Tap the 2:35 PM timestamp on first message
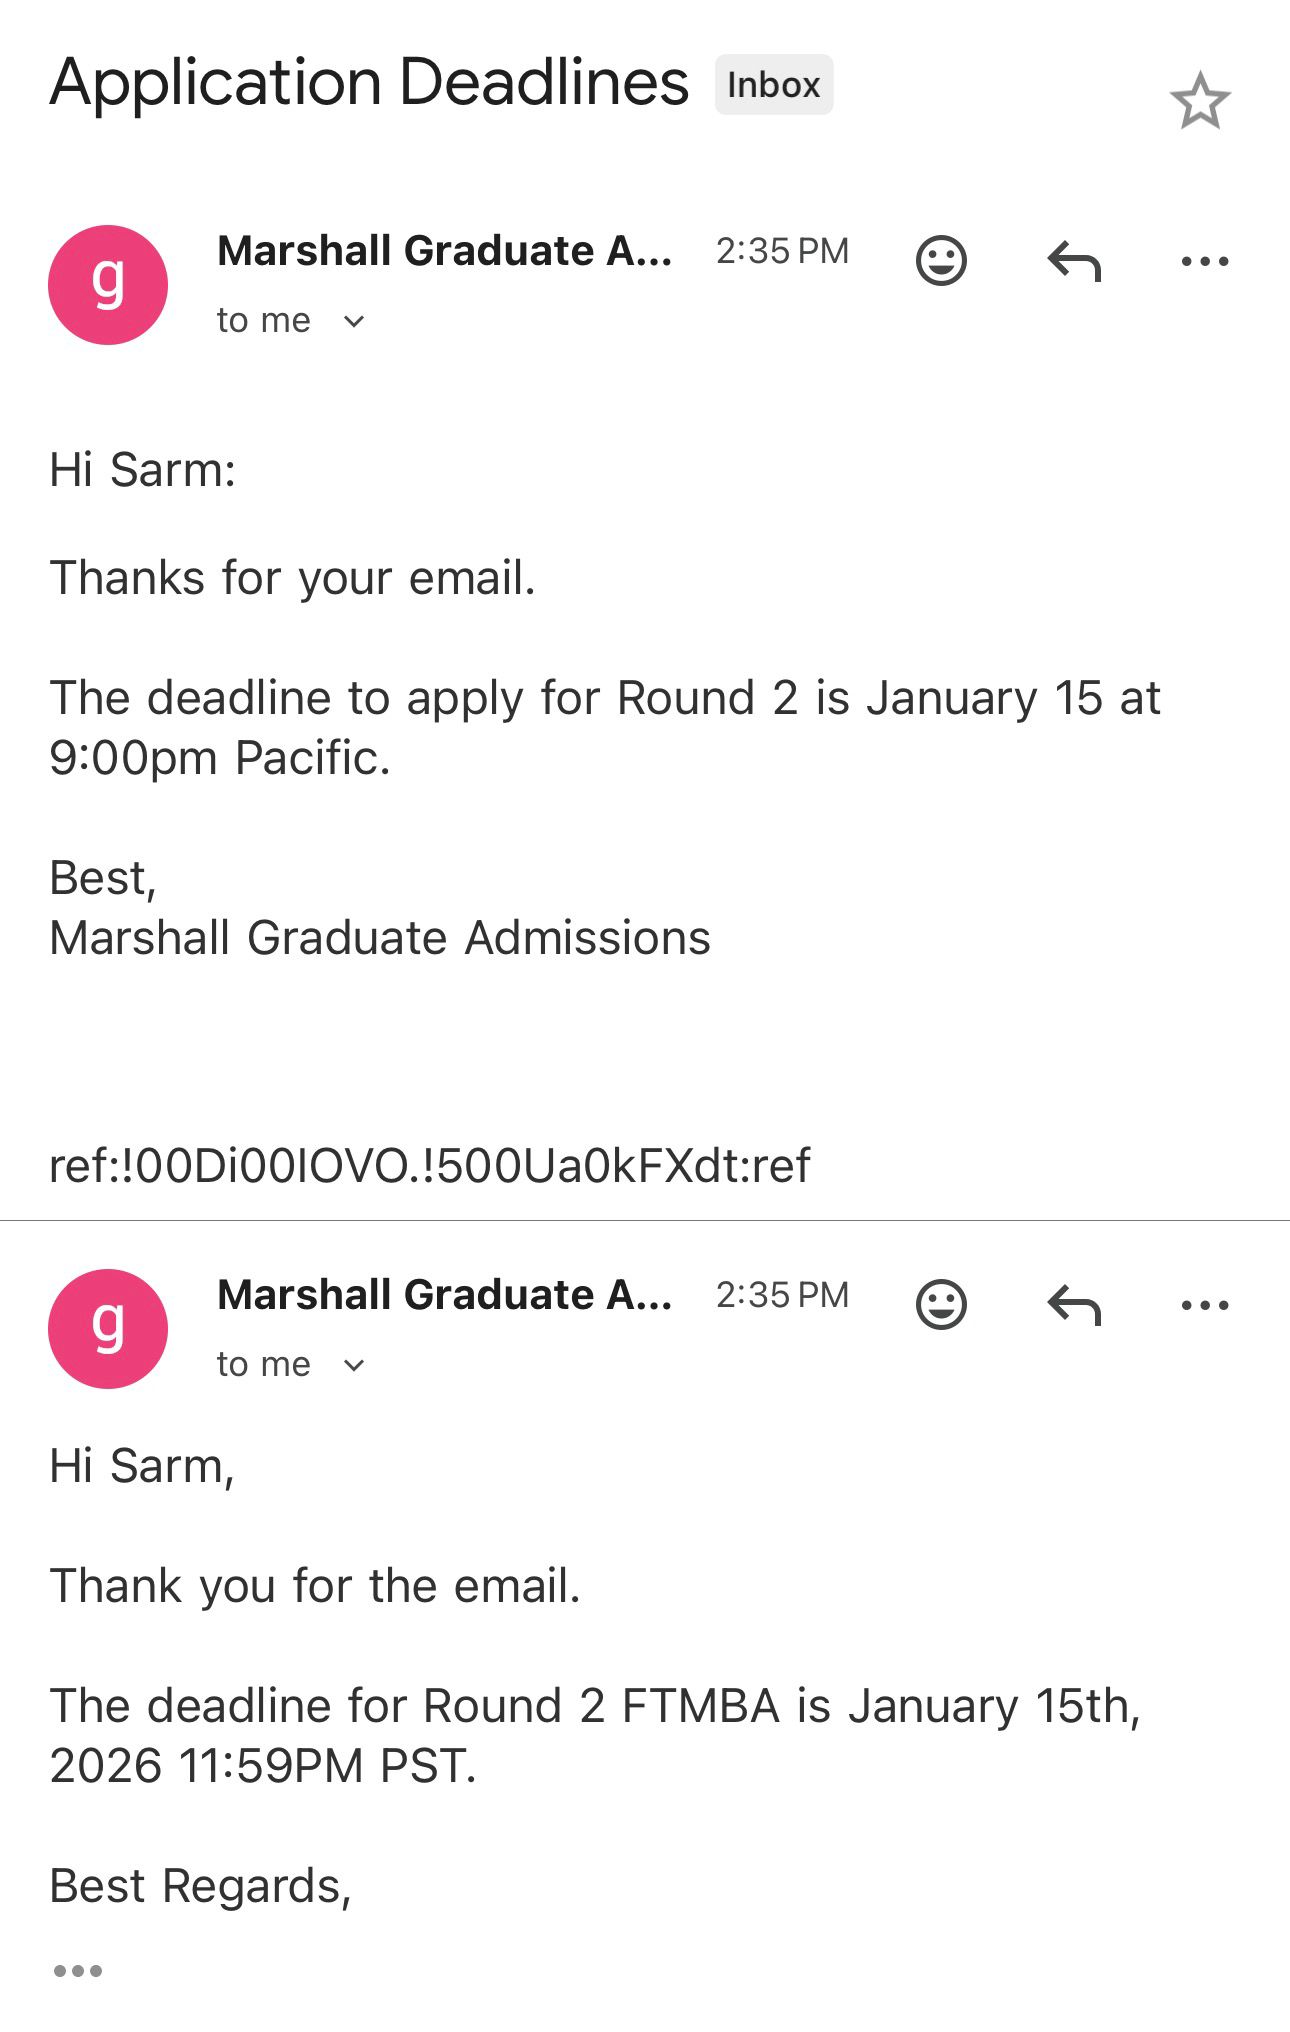Viewport: 1290px width, 2032px height. tap(782, 251)
